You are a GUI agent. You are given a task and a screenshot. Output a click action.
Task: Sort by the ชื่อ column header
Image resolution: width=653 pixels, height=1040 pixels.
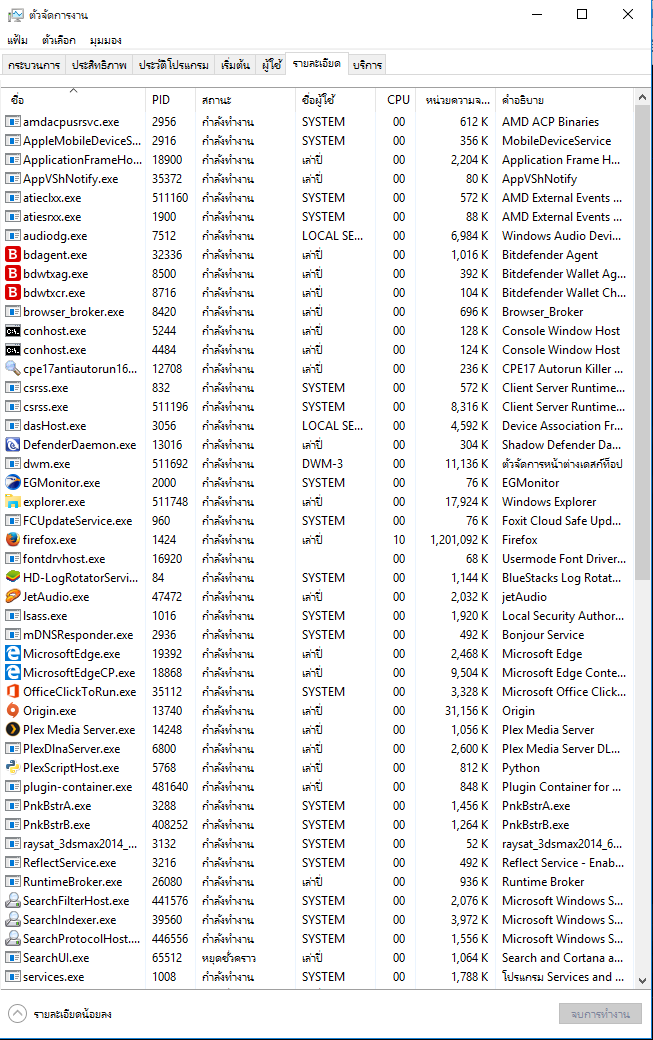73,99
